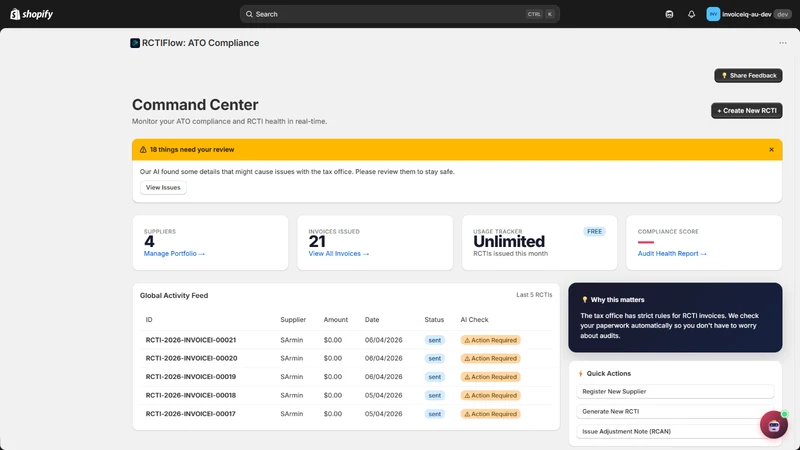Image resolution: width=800 pixels, height=450 pixels.
Task: Click date 05/04/2026 of invoice 00017
Action: click(x=384, y=414)
